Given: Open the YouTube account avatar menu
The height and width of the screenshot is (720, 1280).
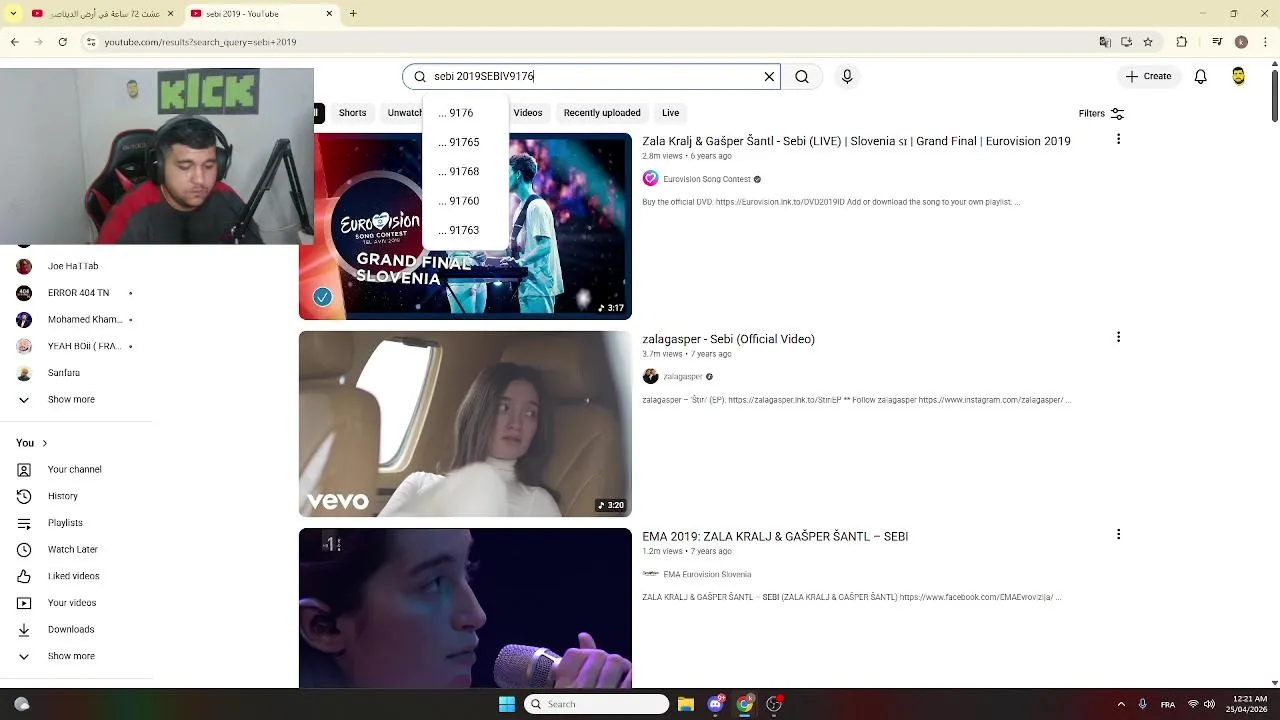Looking at the screenshot, I should 1238,76.
